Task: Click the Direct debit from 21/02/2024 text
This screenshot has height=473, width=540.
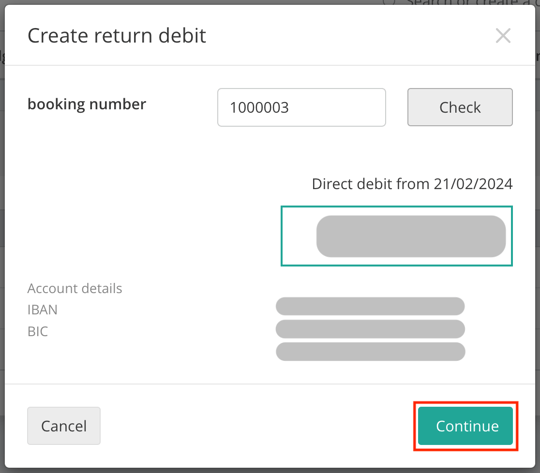Action: click(x=412, y=184)
